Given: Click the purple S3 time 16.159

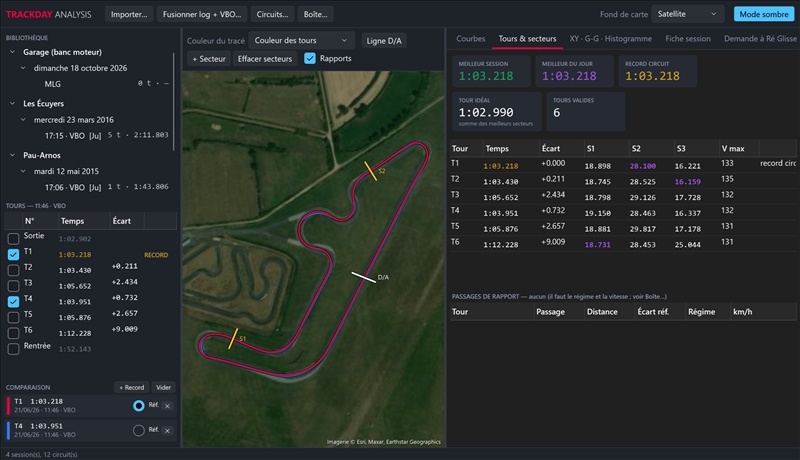Looking at the screenshot, I should click(687, 182).
